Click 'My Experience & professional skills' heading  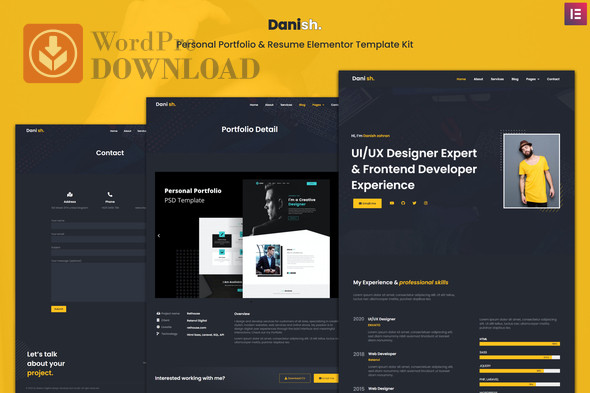tap(400, 282)
